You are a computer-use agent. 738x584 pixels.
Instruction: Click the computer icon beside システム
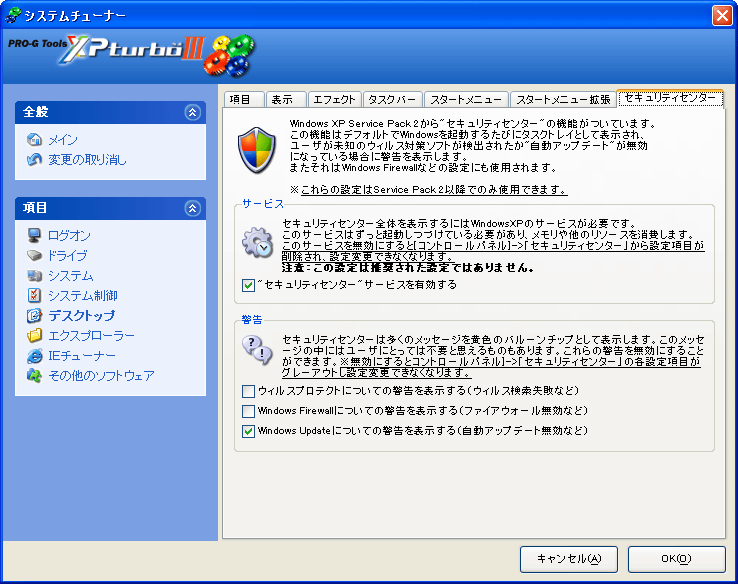coord(34,275)
